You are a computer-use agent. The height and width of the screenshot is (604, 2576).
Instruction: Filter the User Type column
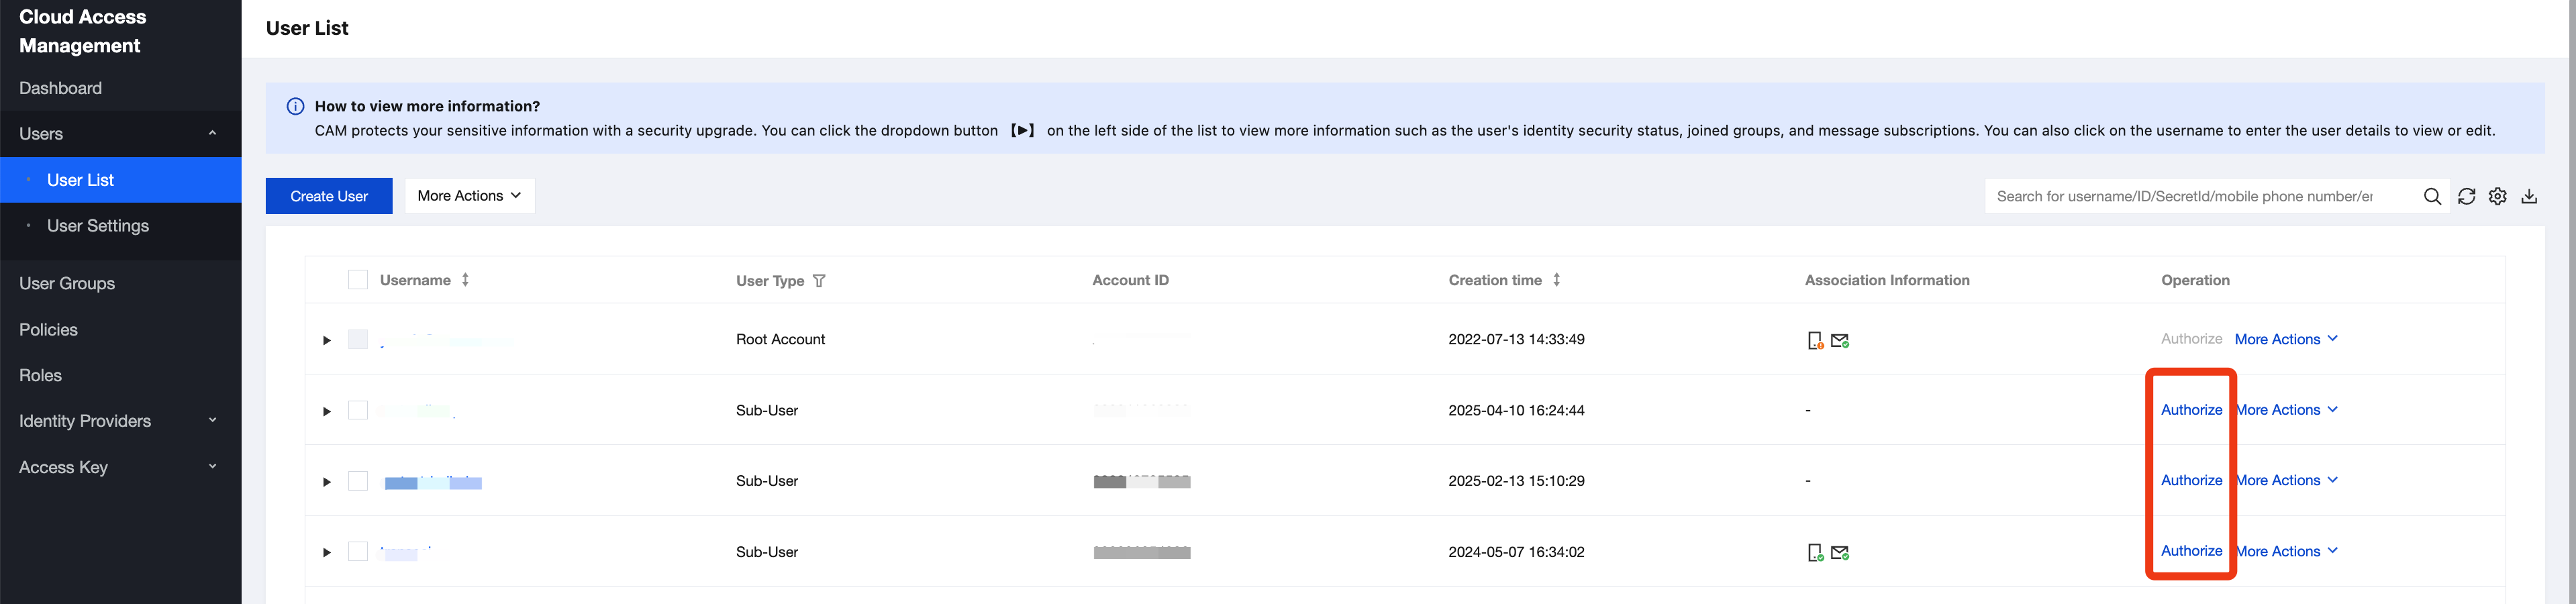coord(819,281)
